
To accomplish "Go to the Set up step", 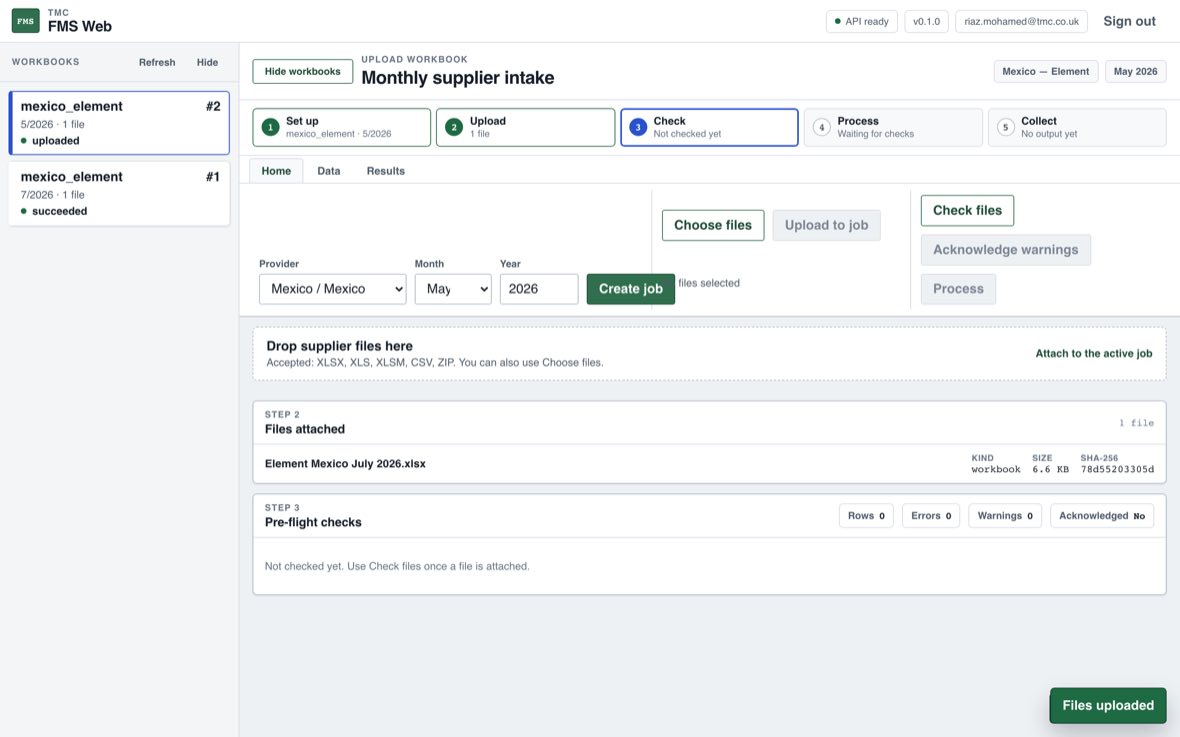I will (342, 127).
